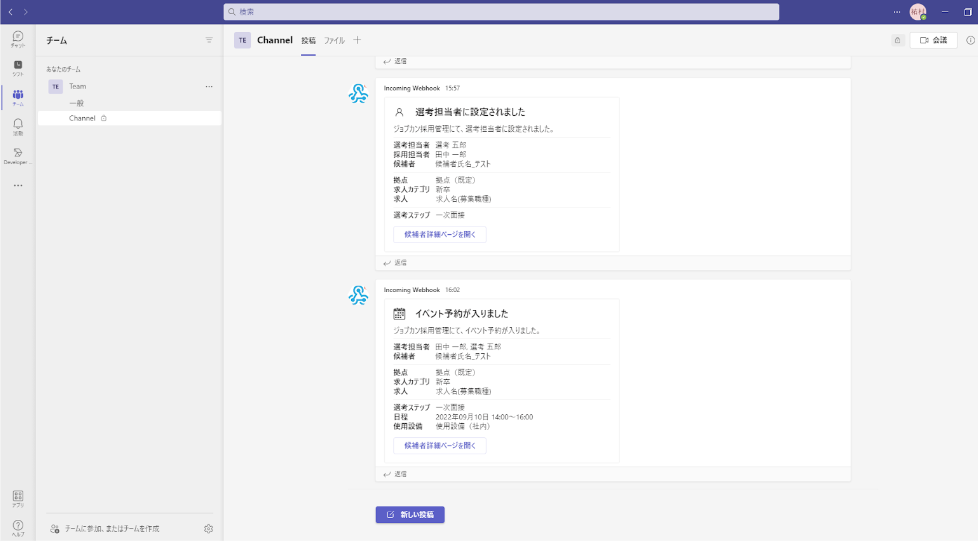Screen dimensions: 978x543
Task: Open the teams settings gear icon
Action: 208,528
